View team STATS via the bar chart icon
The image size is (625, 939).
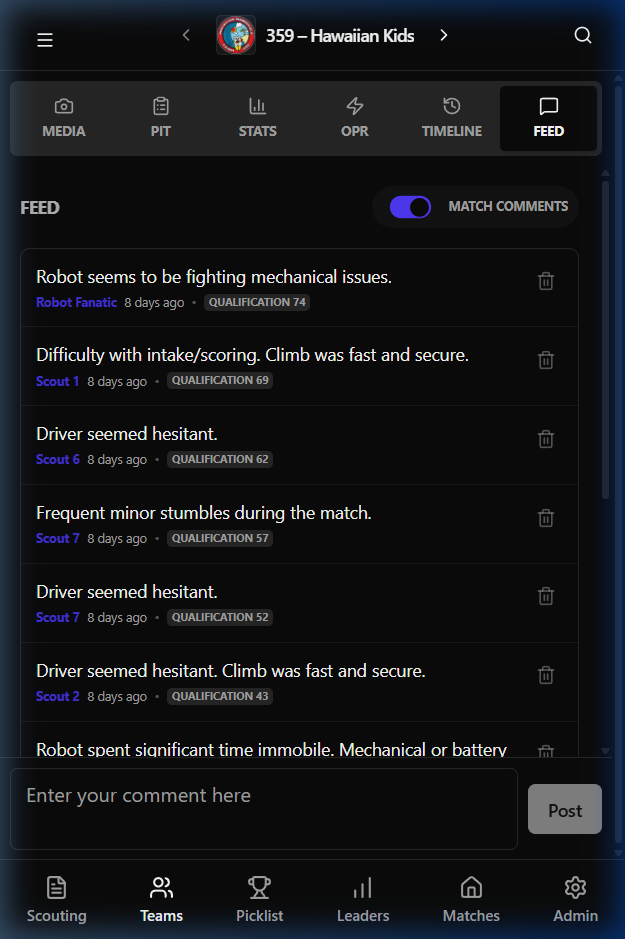257,105
